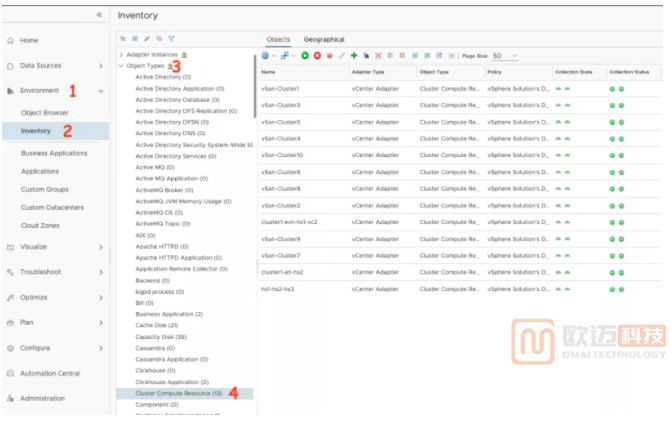669x421 pixels.
Task: Collapse the Object Types tree node
Action: coord(121,66)
